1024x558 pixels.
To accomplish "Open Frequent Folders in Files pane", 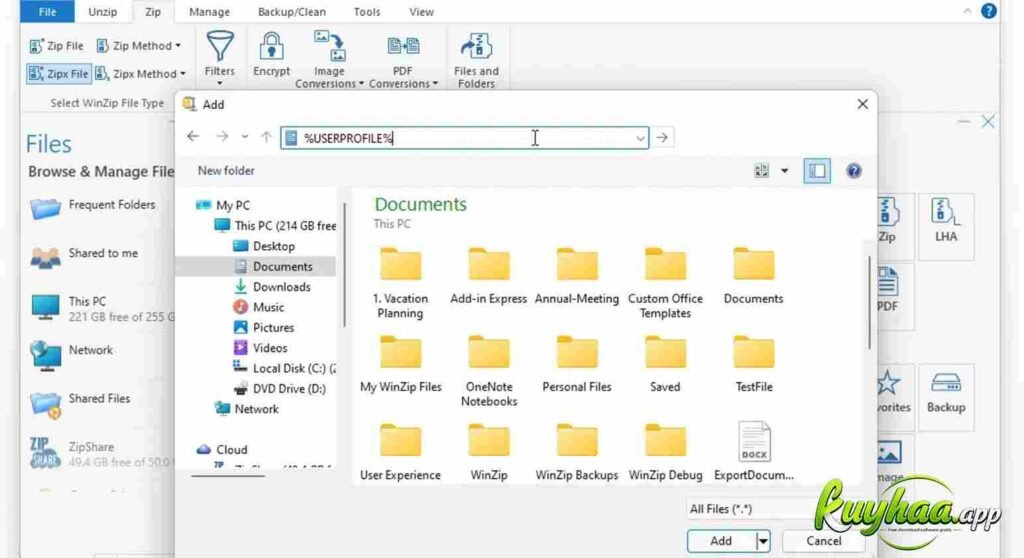I will pyautogui.click(x=93, y=208).
